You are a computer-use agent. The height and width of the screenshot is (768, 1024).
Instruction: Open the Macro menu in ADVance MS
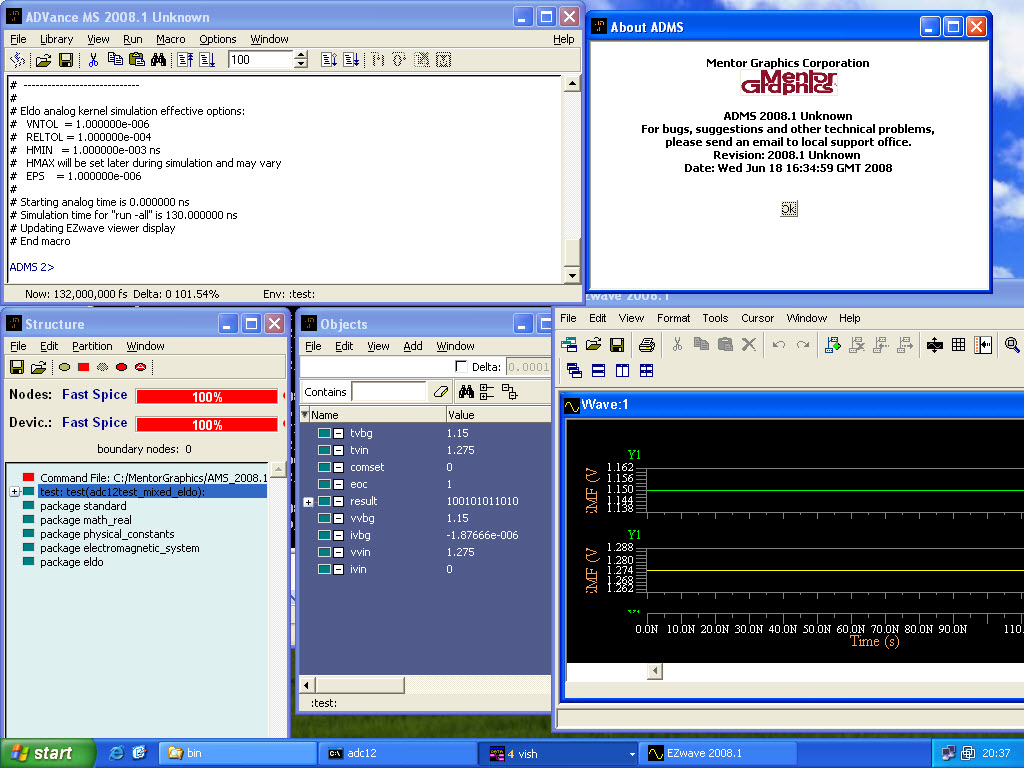point(170,39)
